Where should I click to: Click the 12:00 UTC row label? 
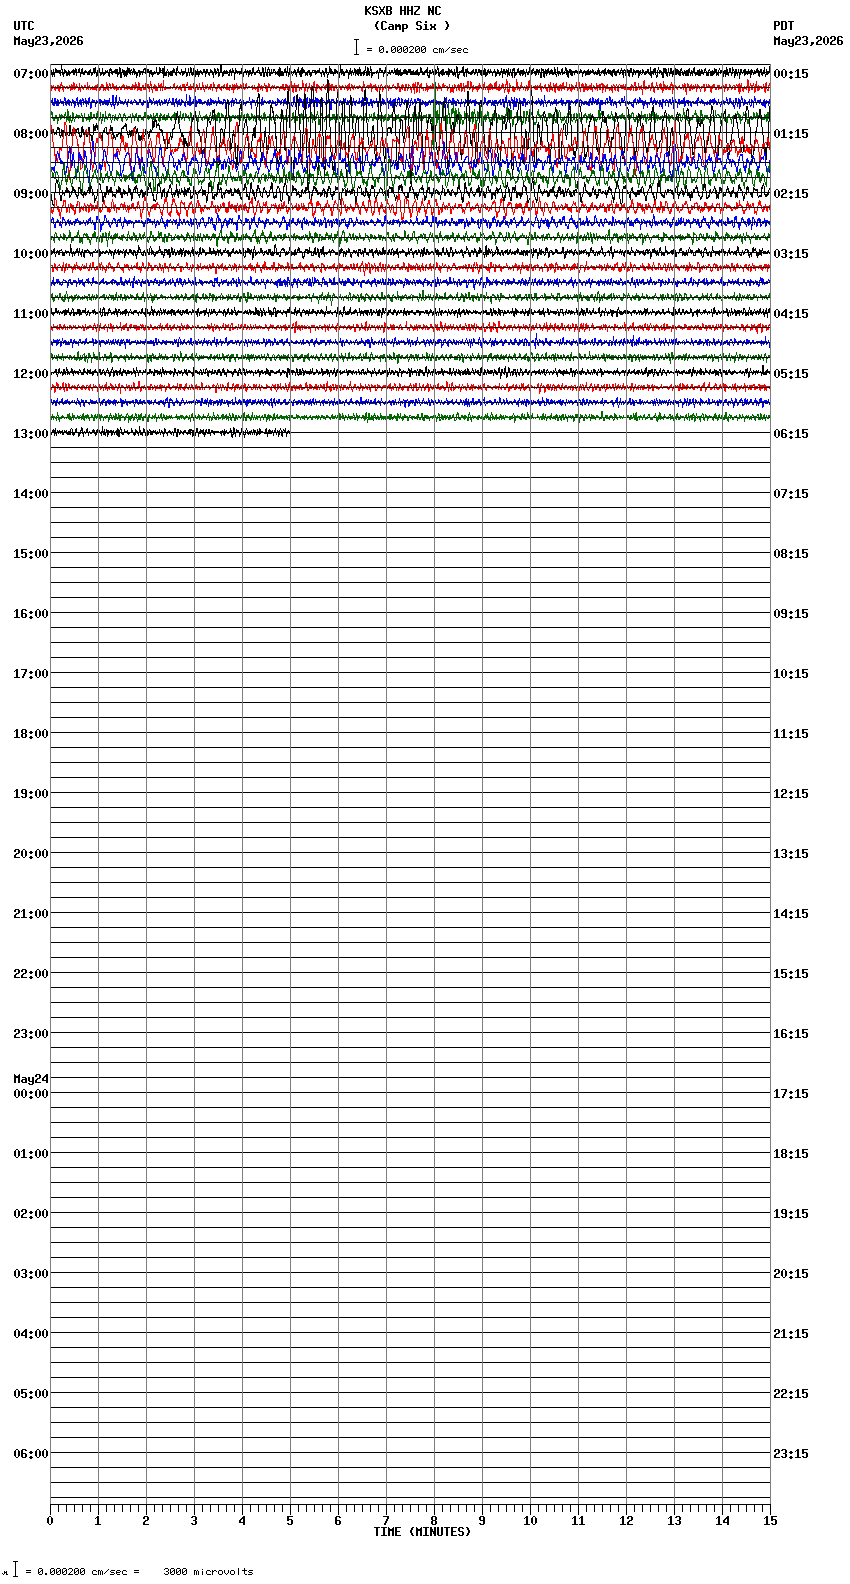point(31,374)
